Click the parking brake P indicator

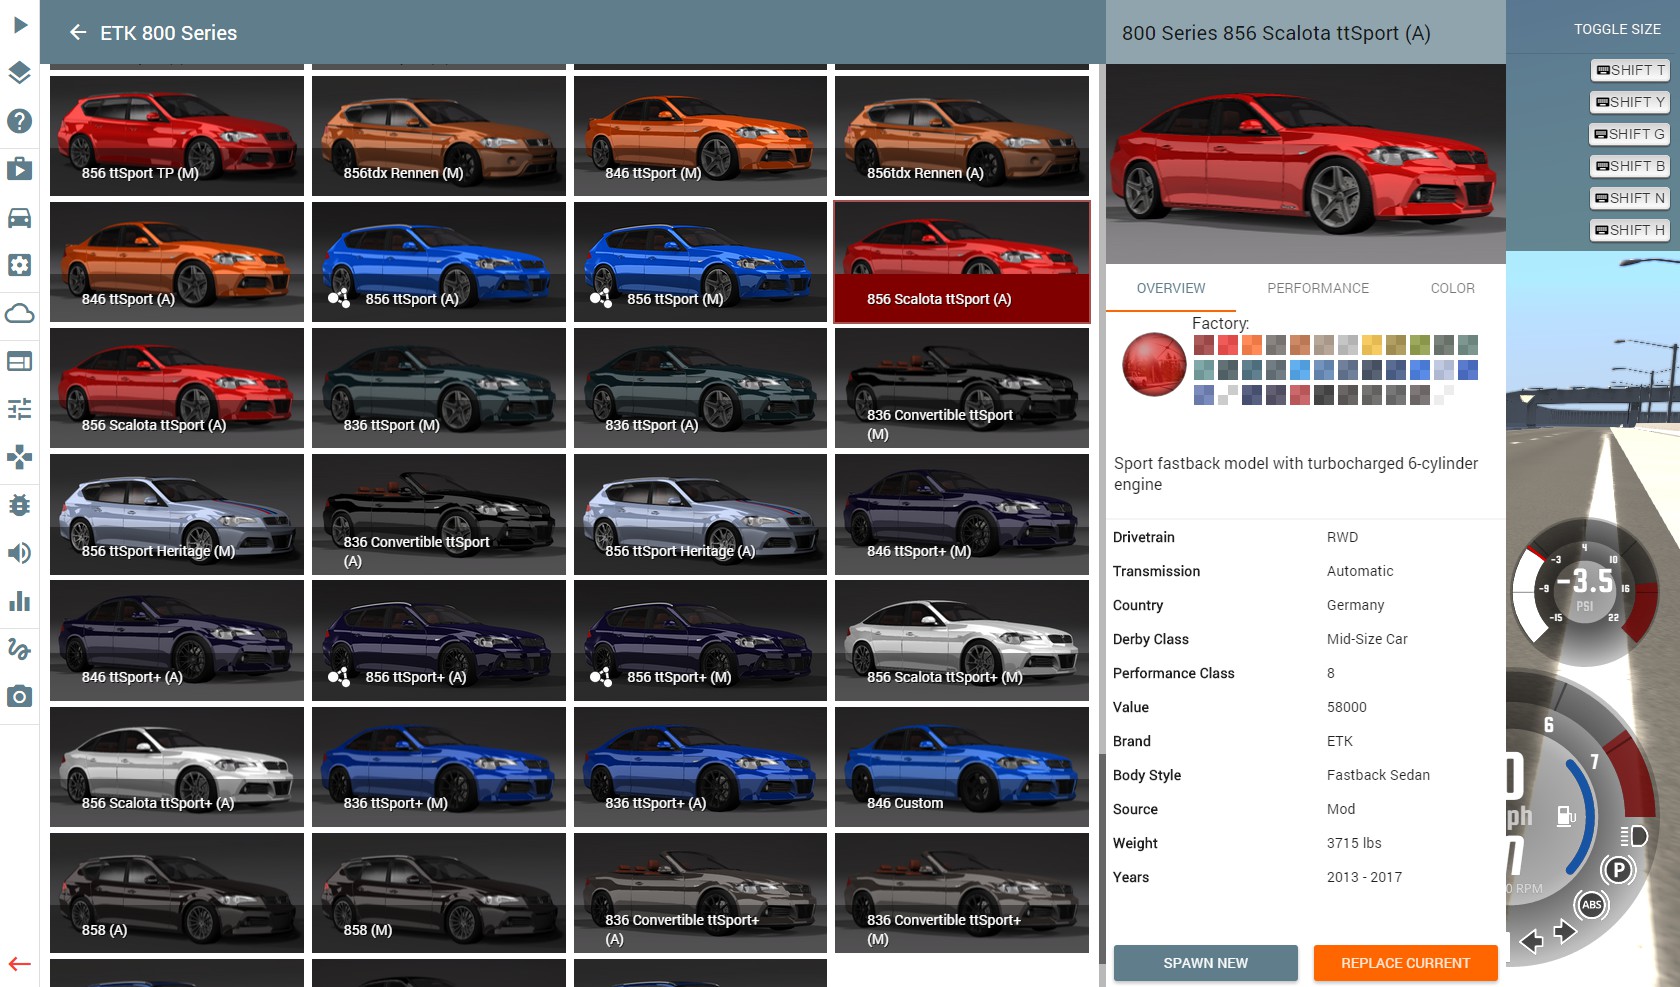pos(1618,870)
